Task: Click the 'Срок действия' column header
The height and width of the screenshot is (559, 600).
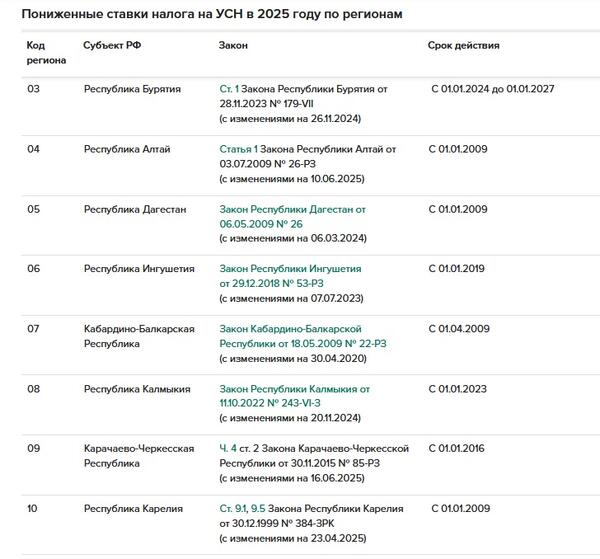Action: [x=463, y=45]
